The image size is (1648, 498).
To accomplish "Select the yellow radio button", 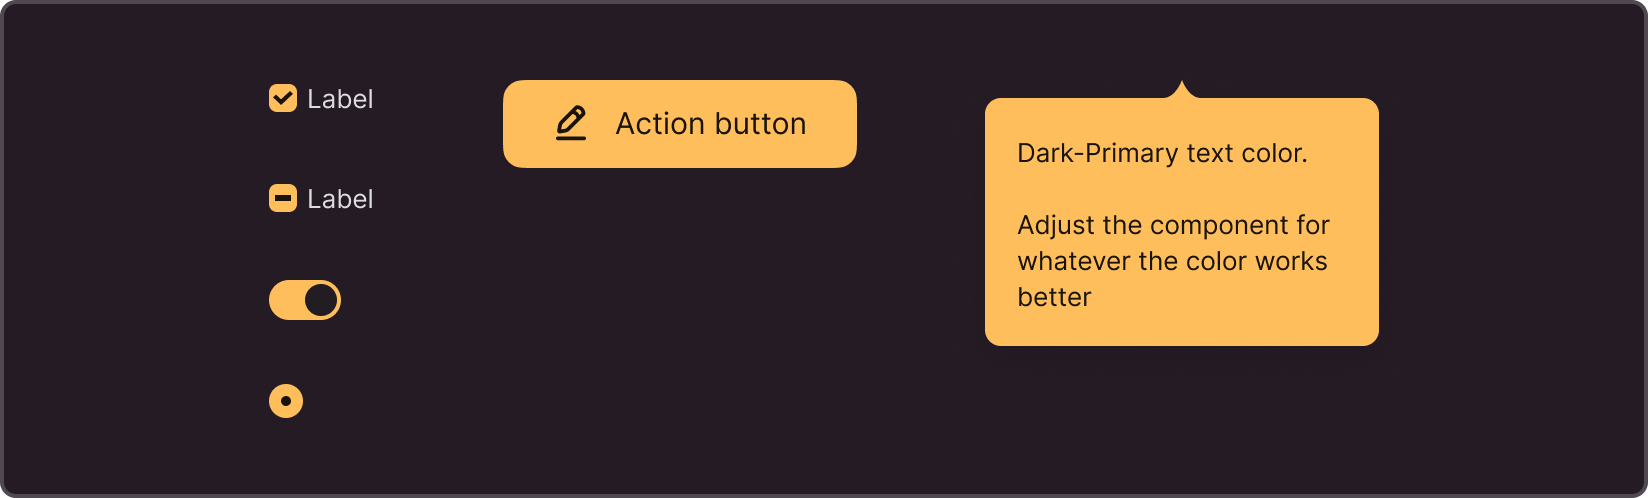I will tap(286, 401).
